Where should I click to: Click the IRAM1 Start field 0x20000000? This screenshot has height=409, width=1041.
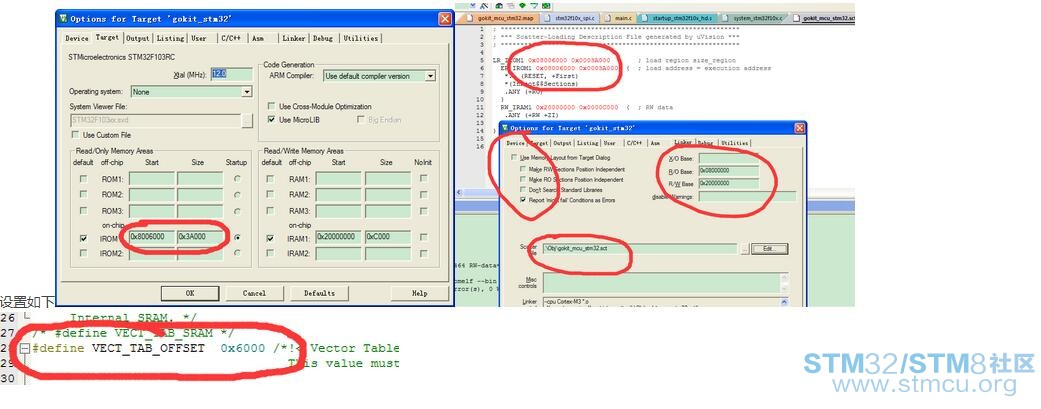[x=339, y=237]
